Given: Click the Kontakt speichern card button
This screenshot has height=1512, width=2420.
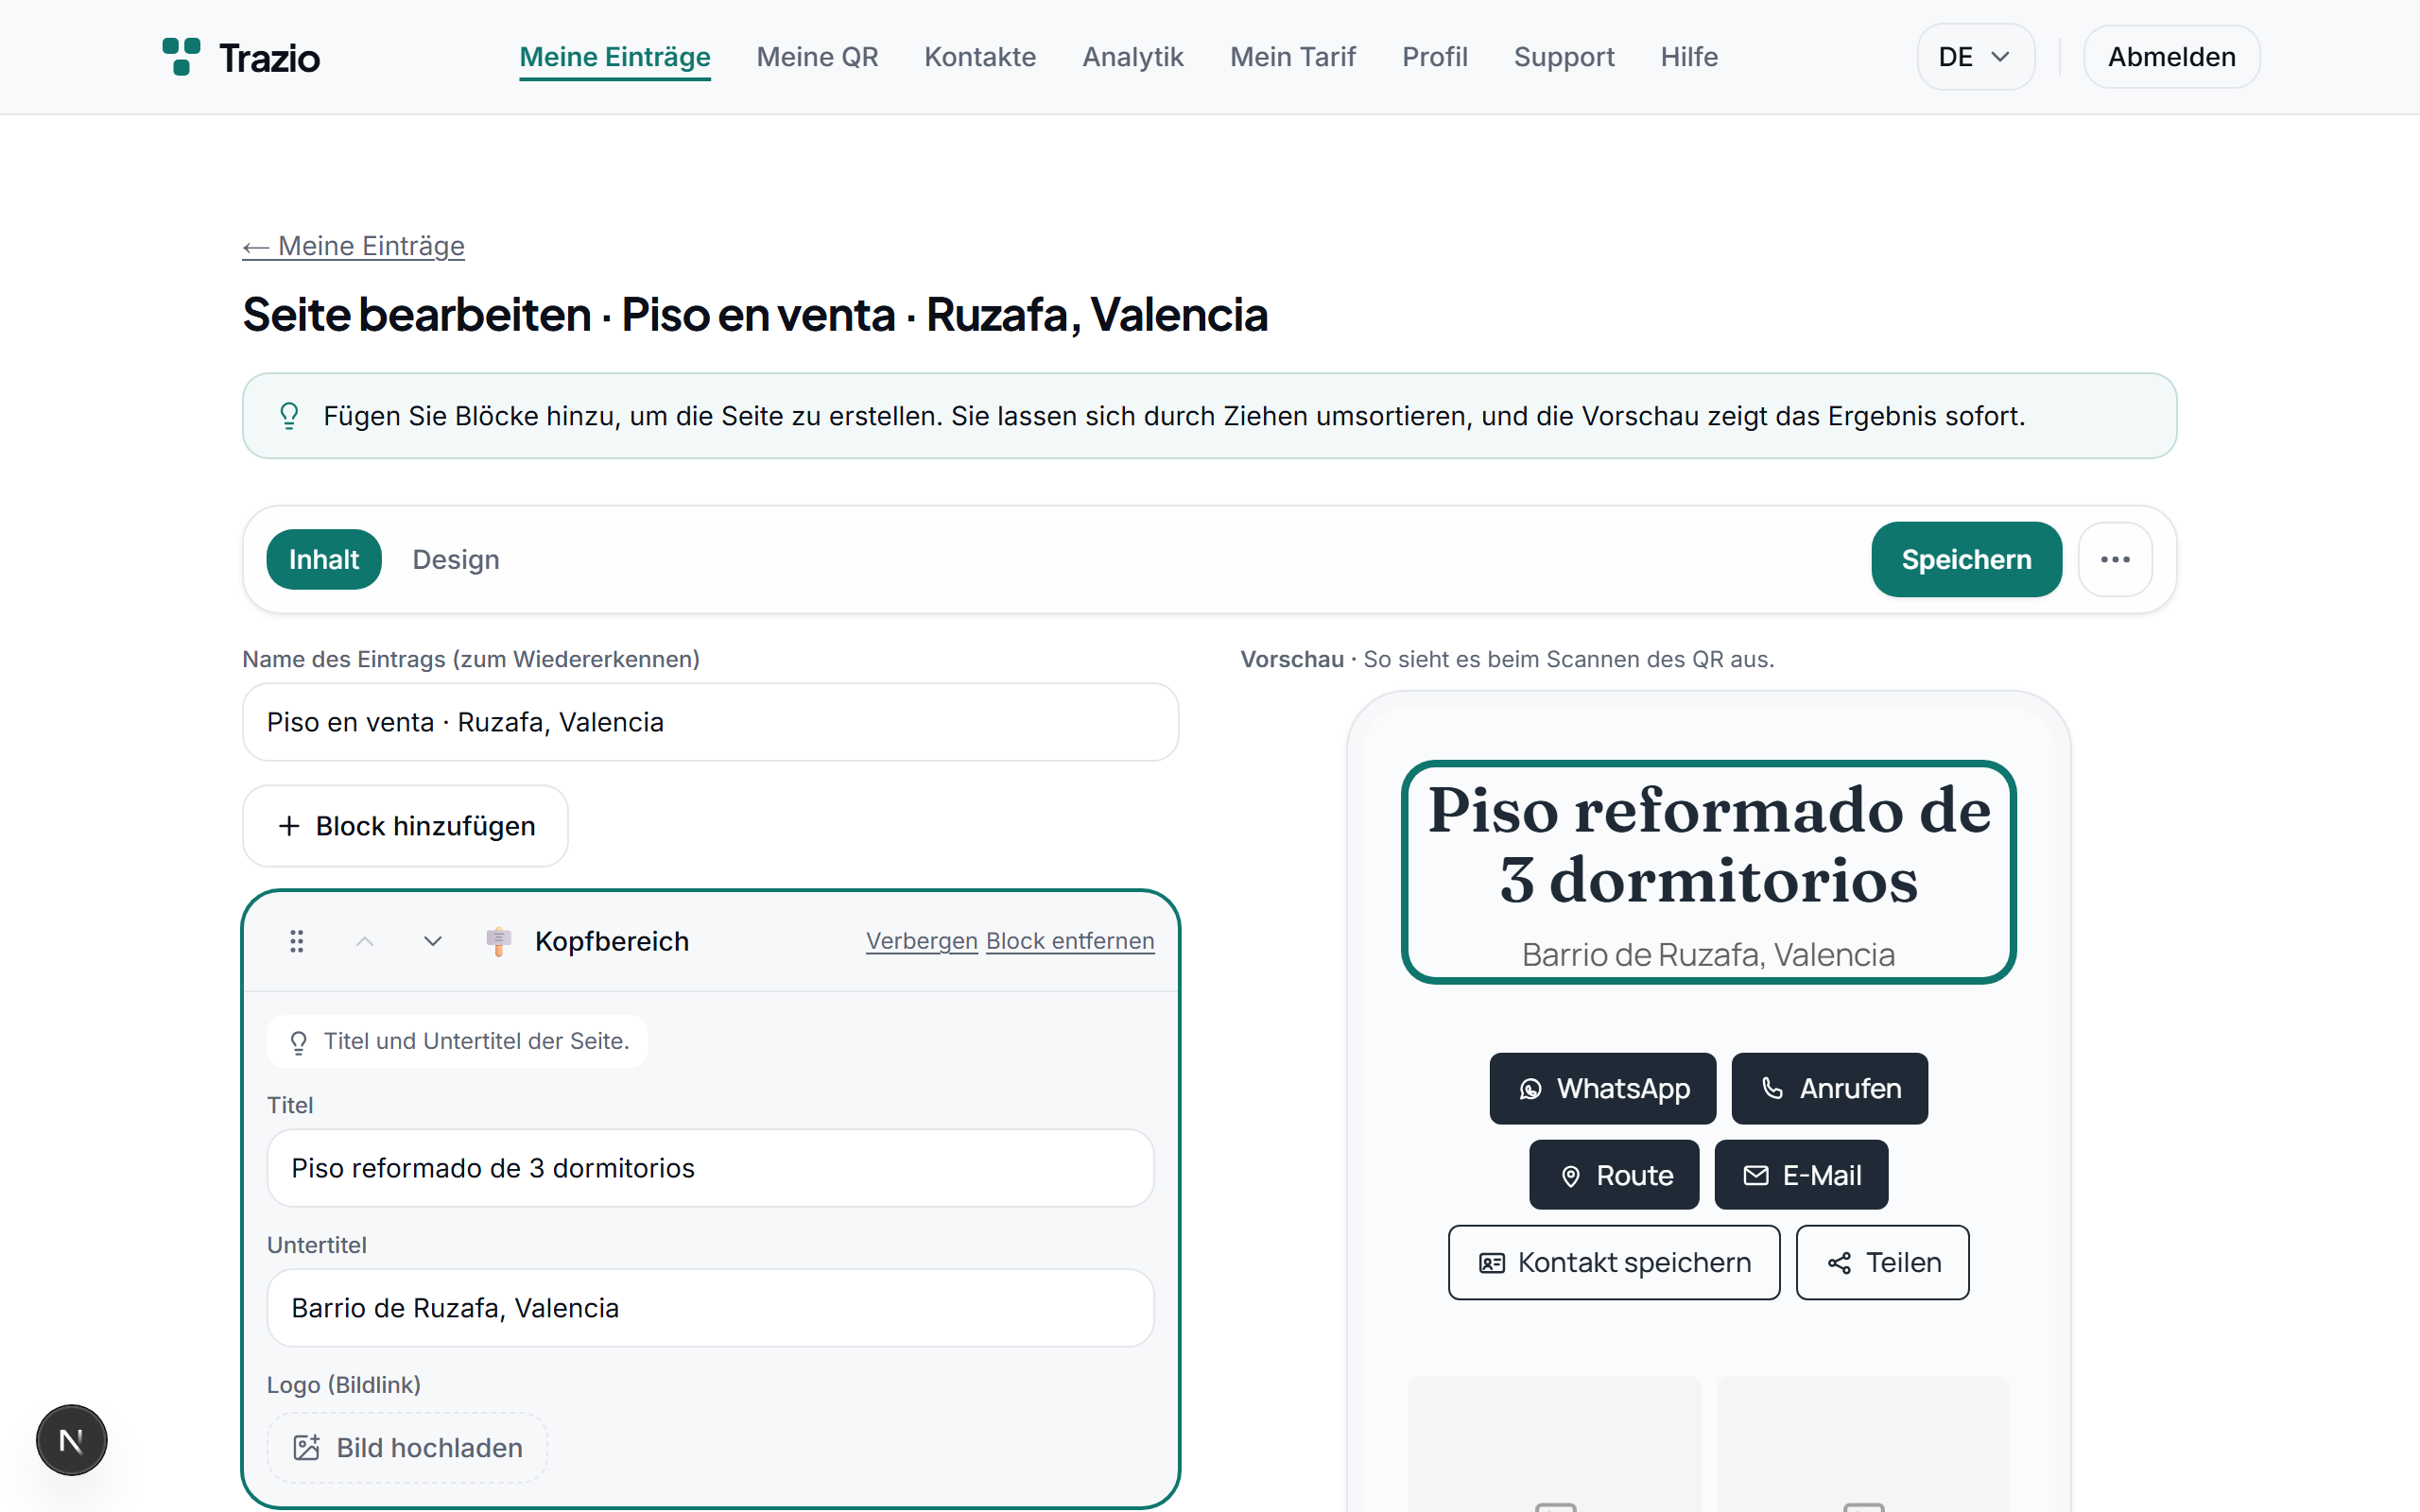Looking at the screenshot, I should click(x=1613, y=1262).
